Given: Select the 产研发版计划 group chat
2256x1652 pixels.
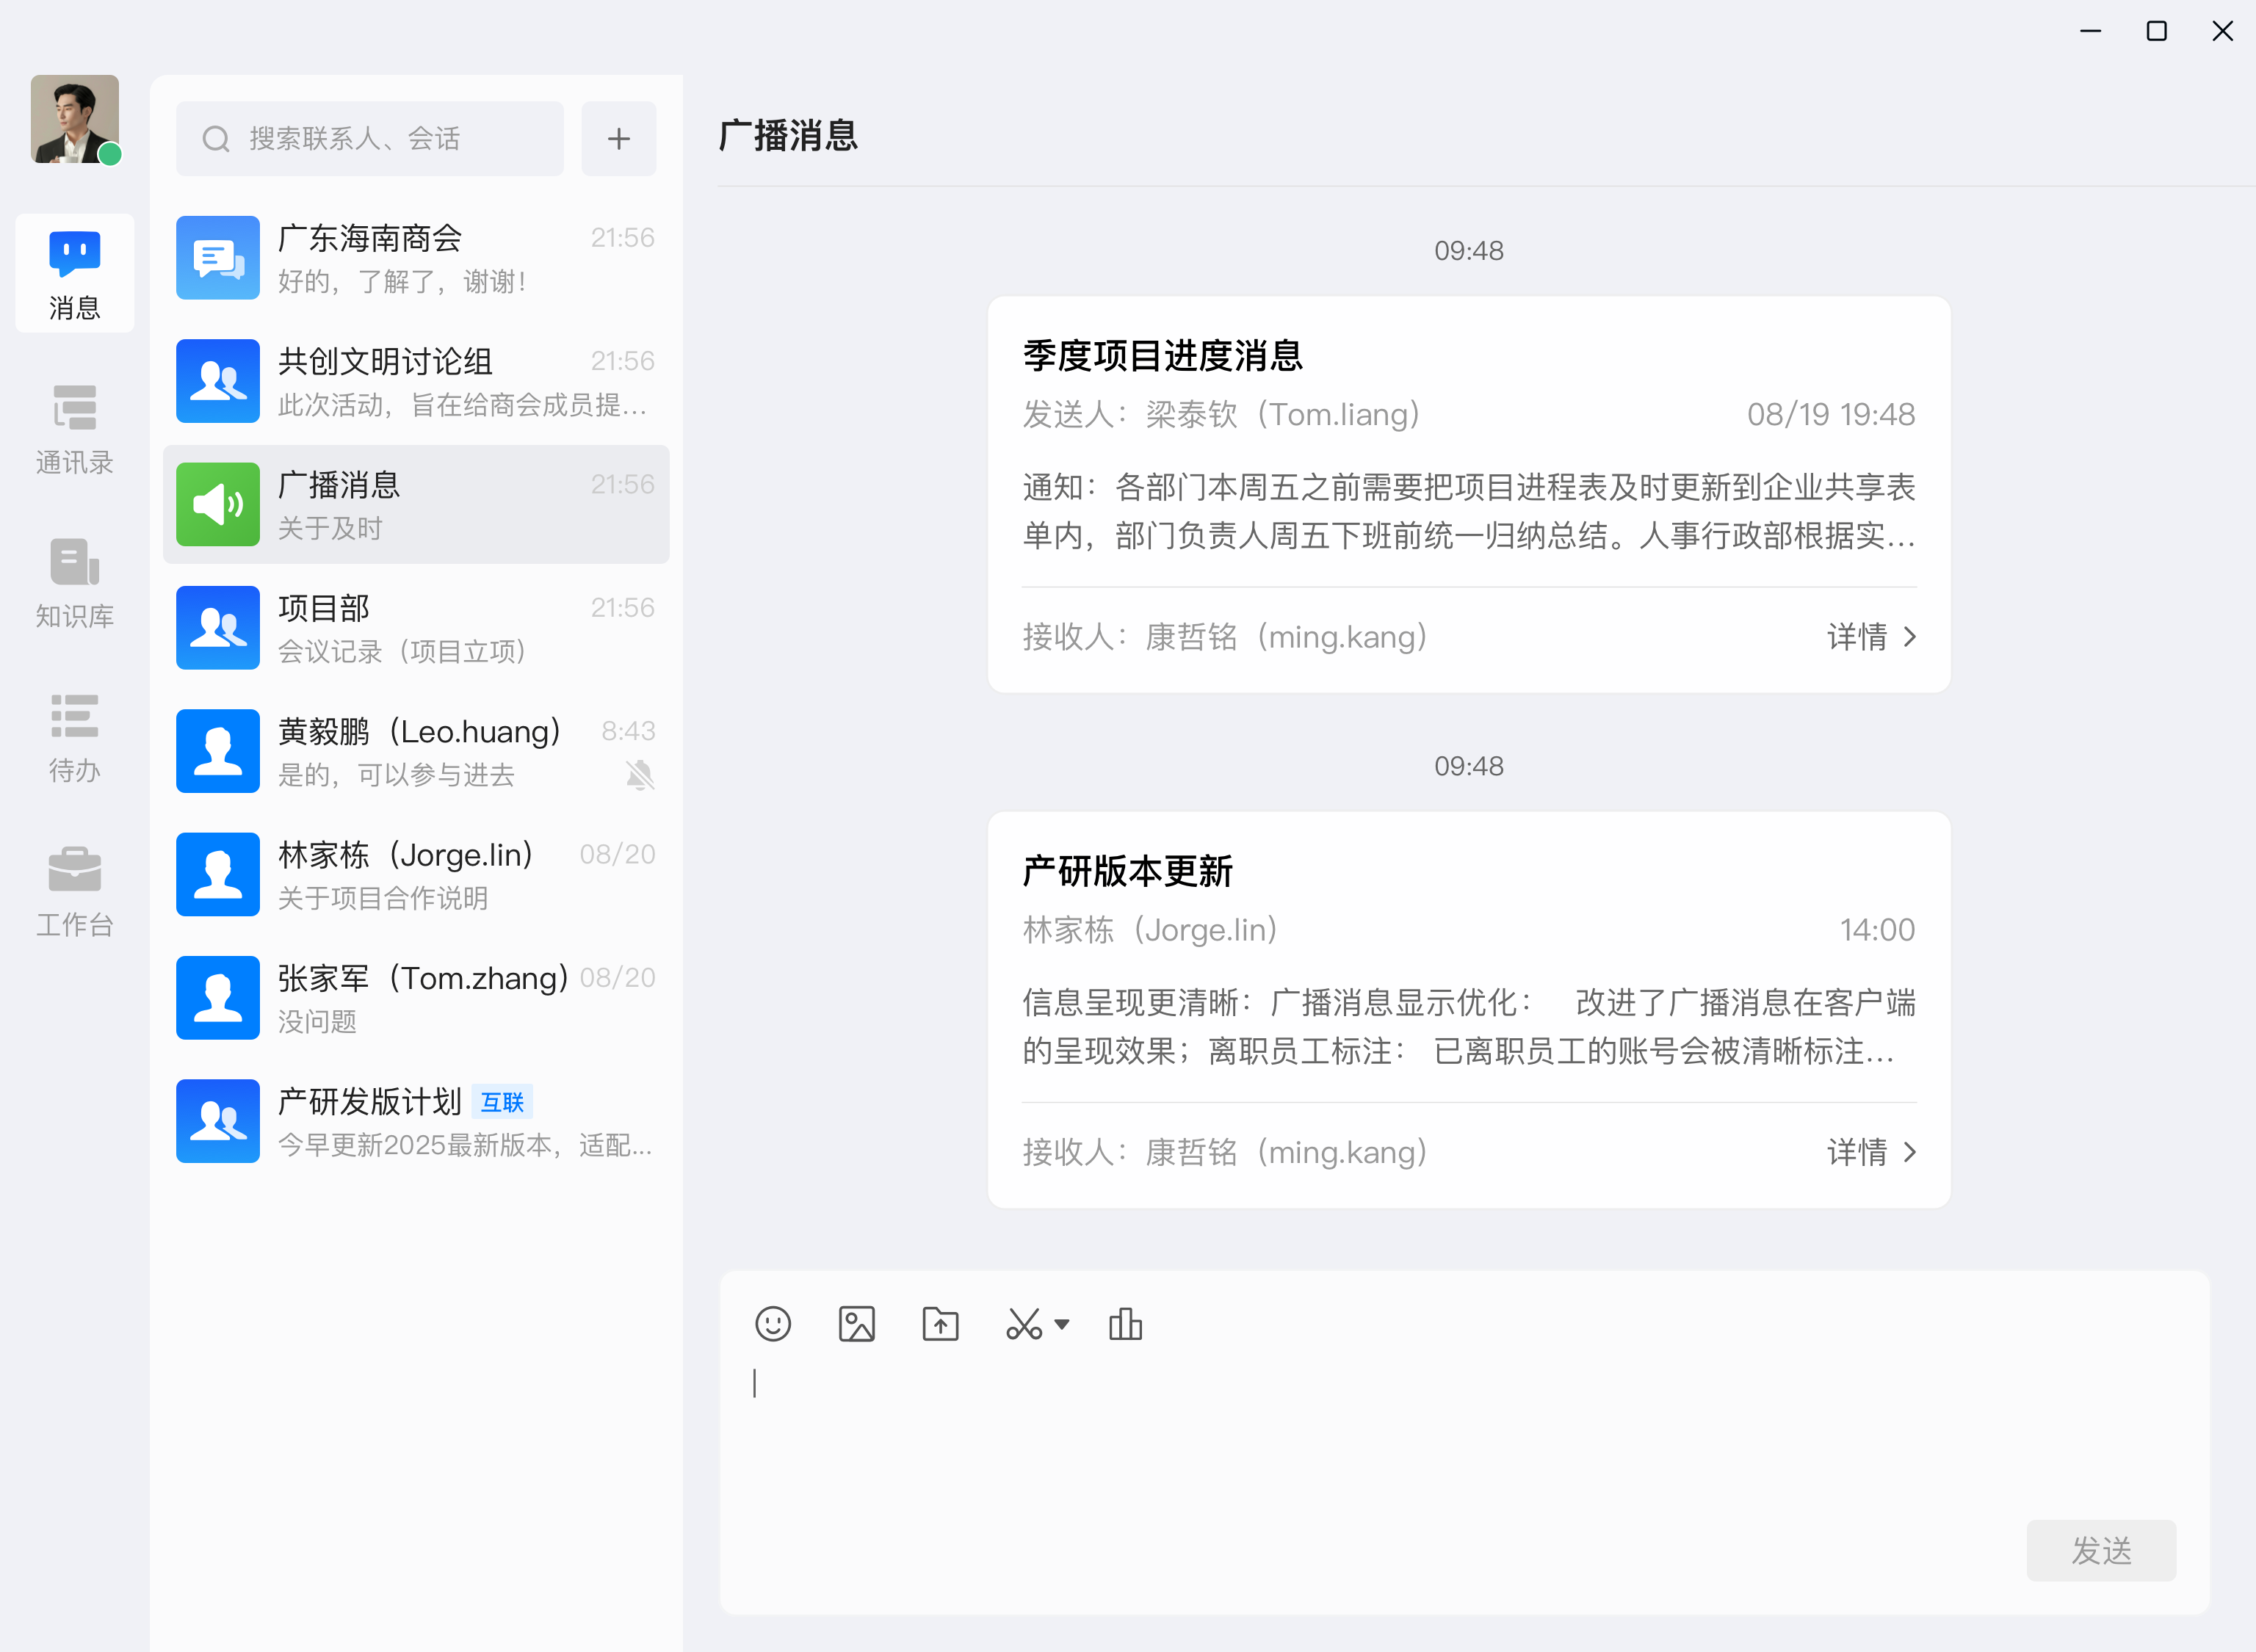Looking at the screenshot, I should (x=415, y=1121).
